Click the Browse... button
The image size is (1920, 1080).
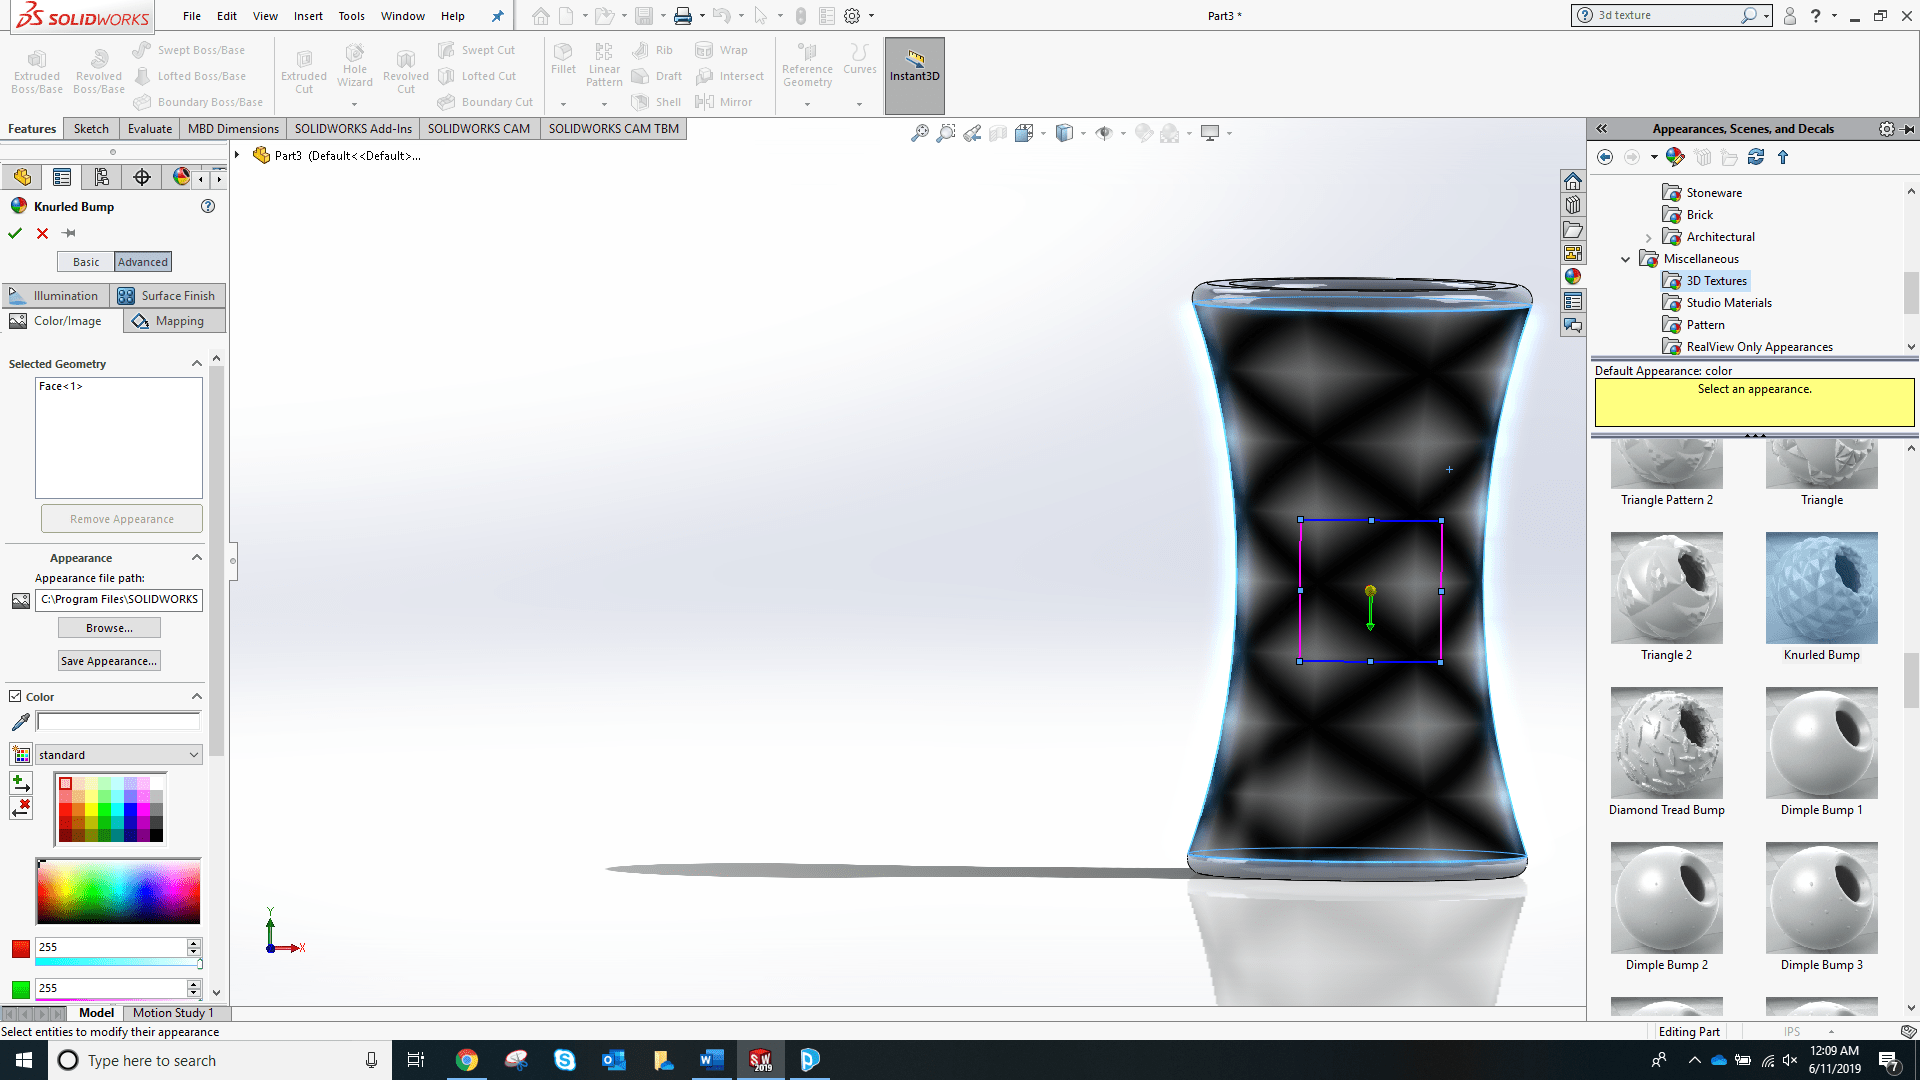tap(109, 628)
